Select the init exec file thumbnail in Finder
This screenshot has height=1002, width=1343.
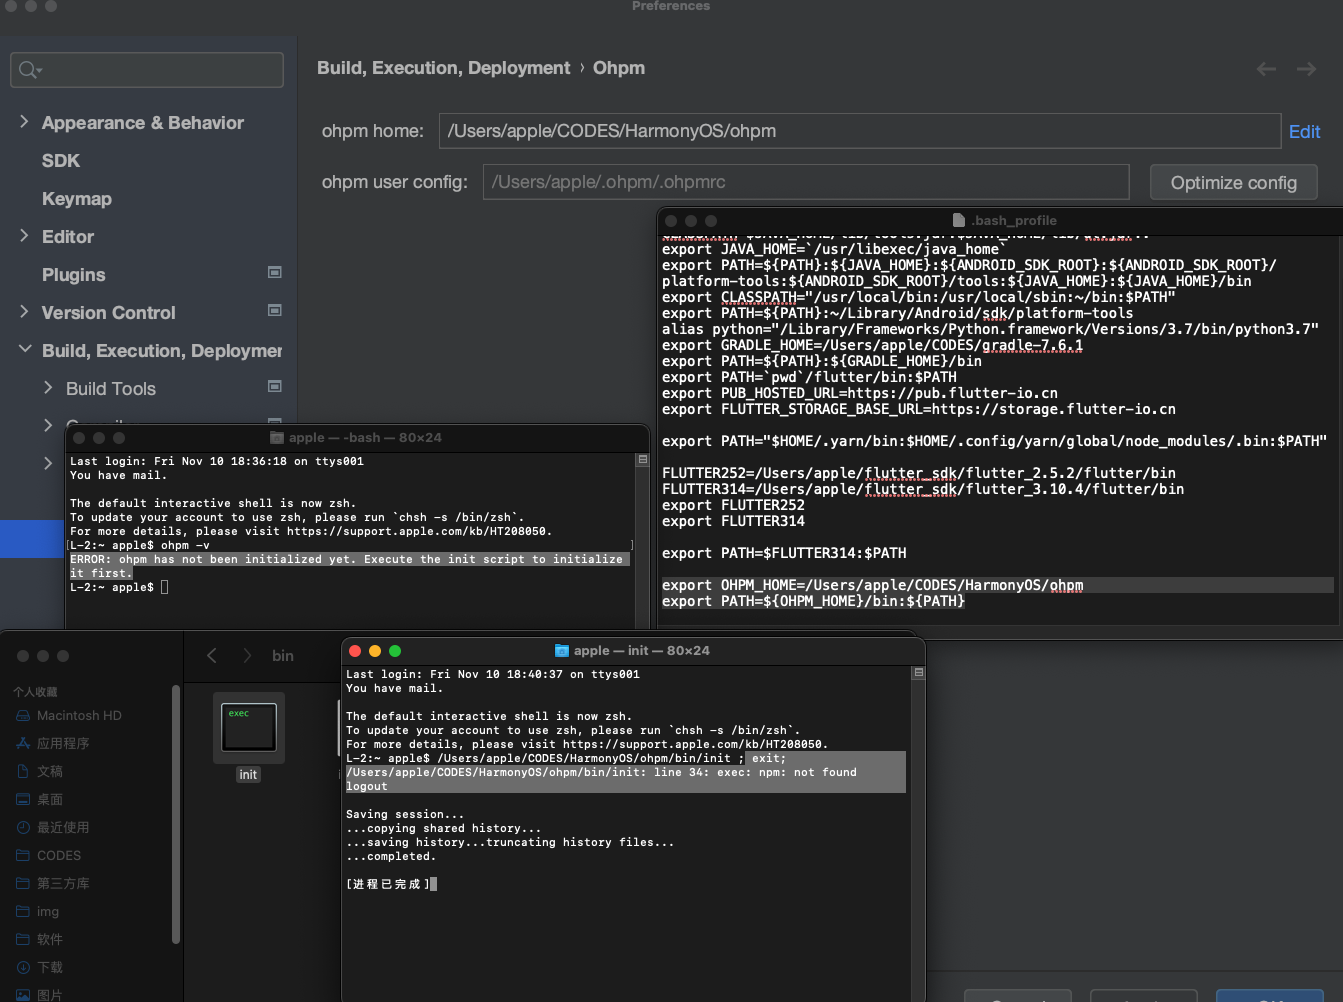pos(249,728)
